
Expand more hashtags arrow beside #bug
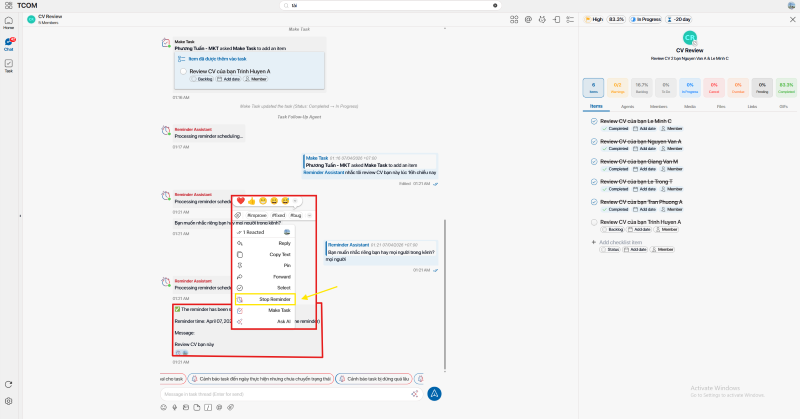pos(309,215)
